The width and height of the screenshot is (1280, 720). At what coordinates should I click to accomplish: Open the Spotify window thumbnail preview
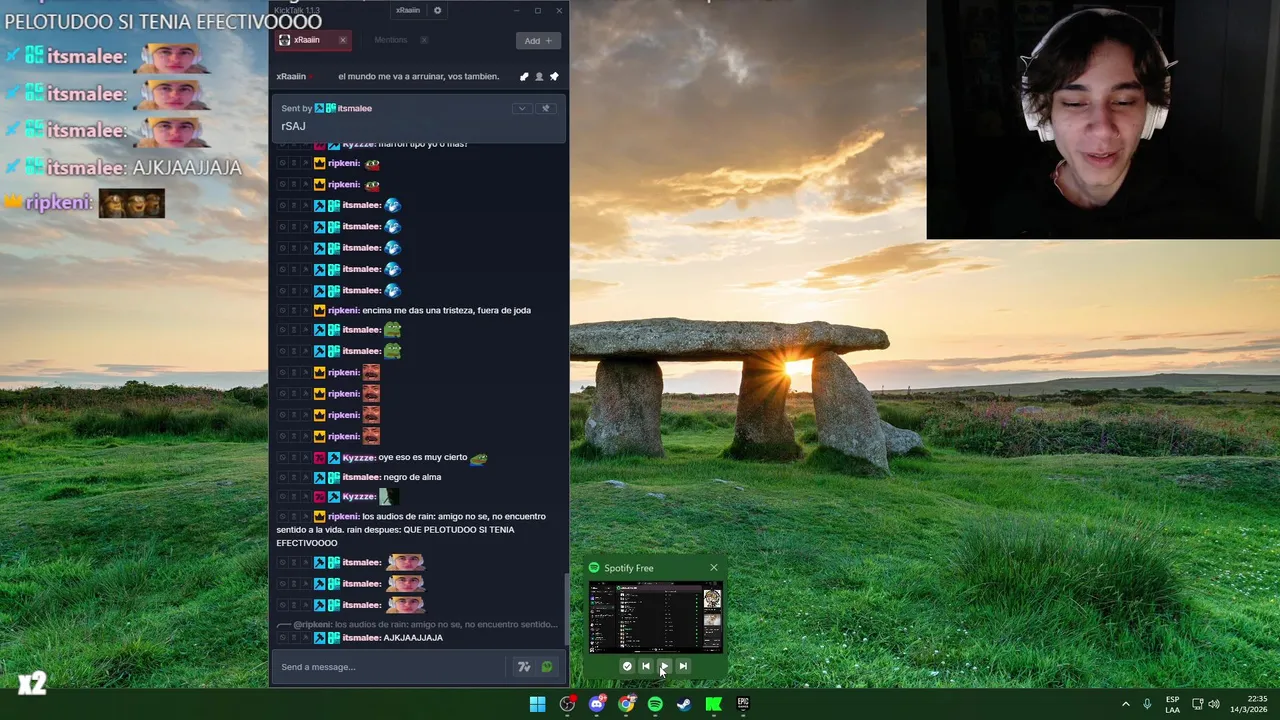(655, 617)
